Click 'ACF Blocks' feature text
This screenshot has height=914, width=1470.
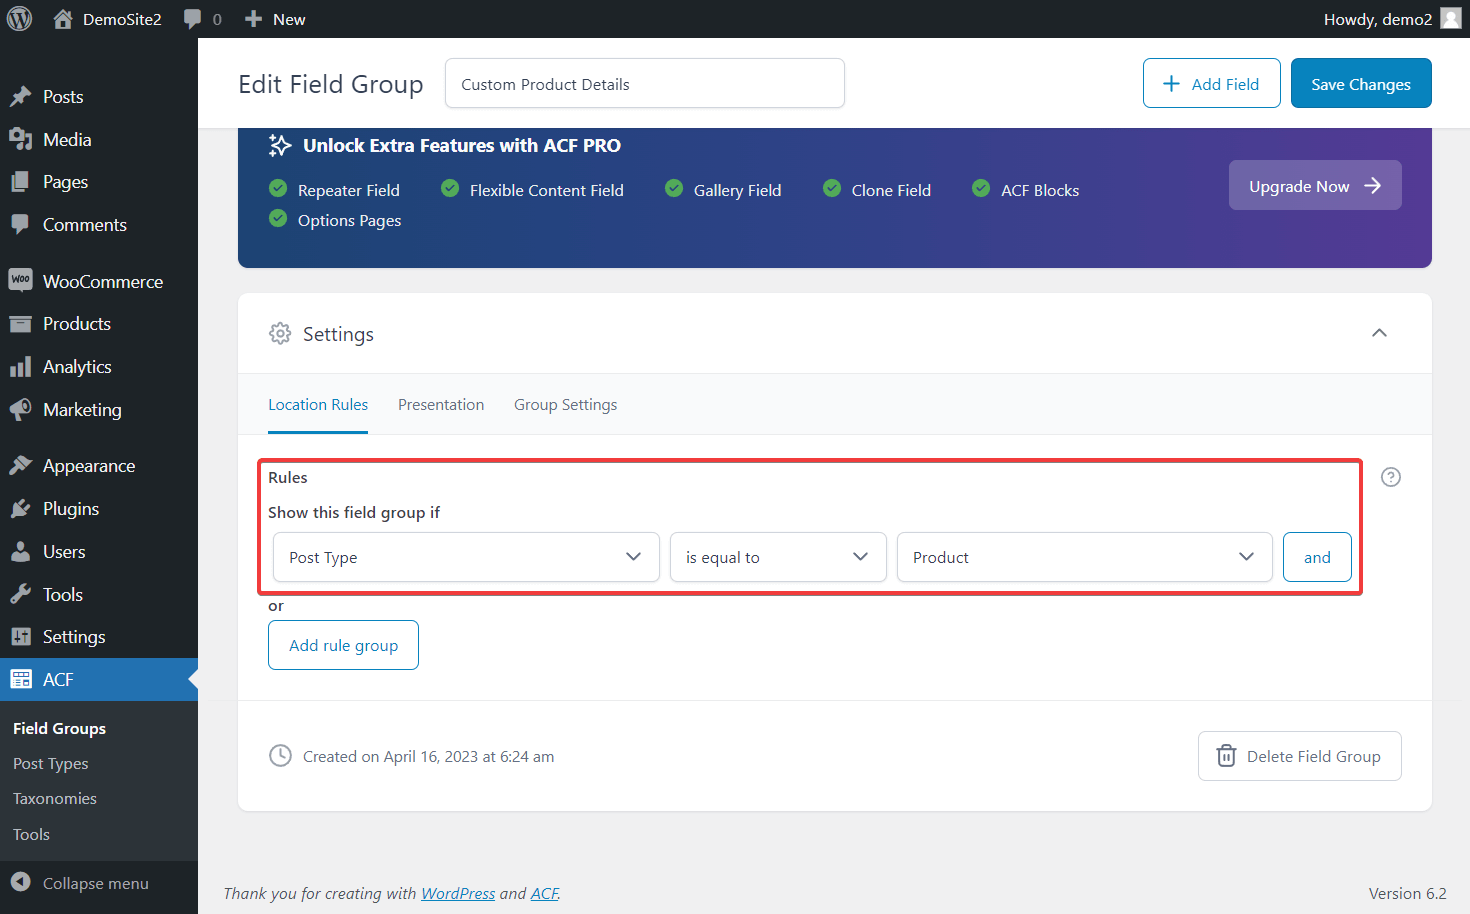(1040, 190)
